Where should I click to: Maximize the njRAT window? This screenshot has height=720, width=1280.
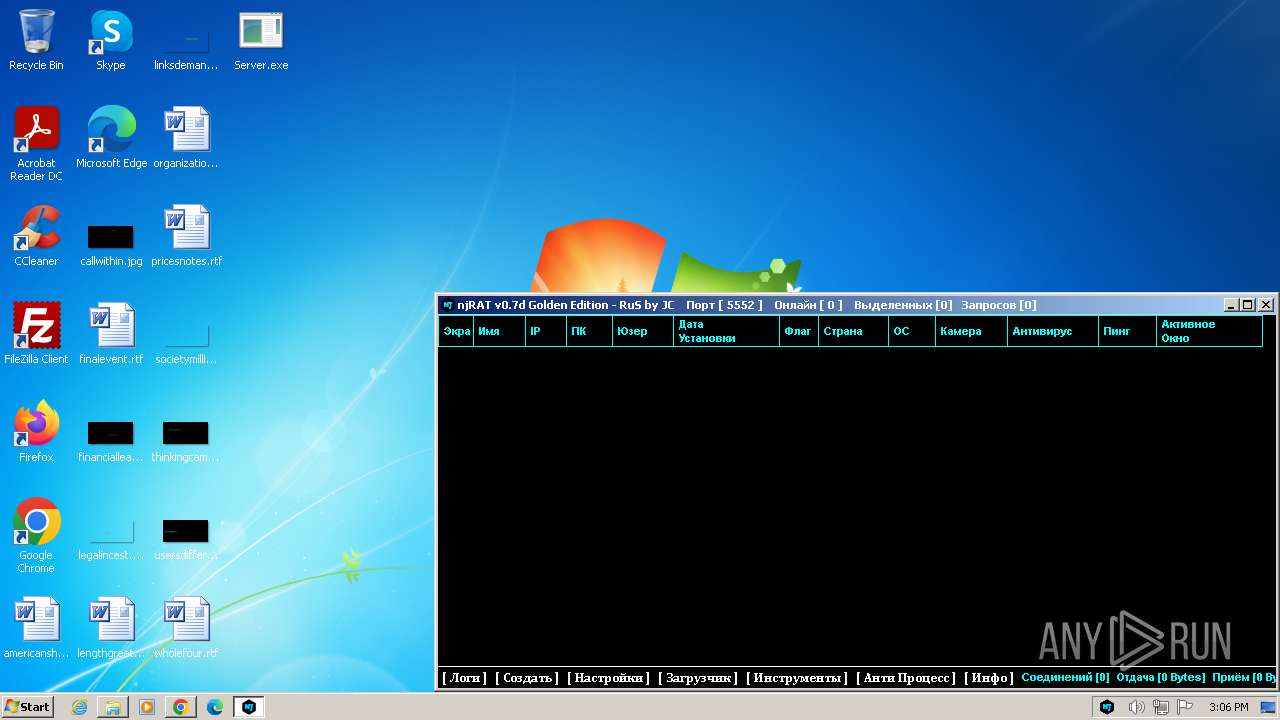pyautogui.click(x=1248, y=305)
